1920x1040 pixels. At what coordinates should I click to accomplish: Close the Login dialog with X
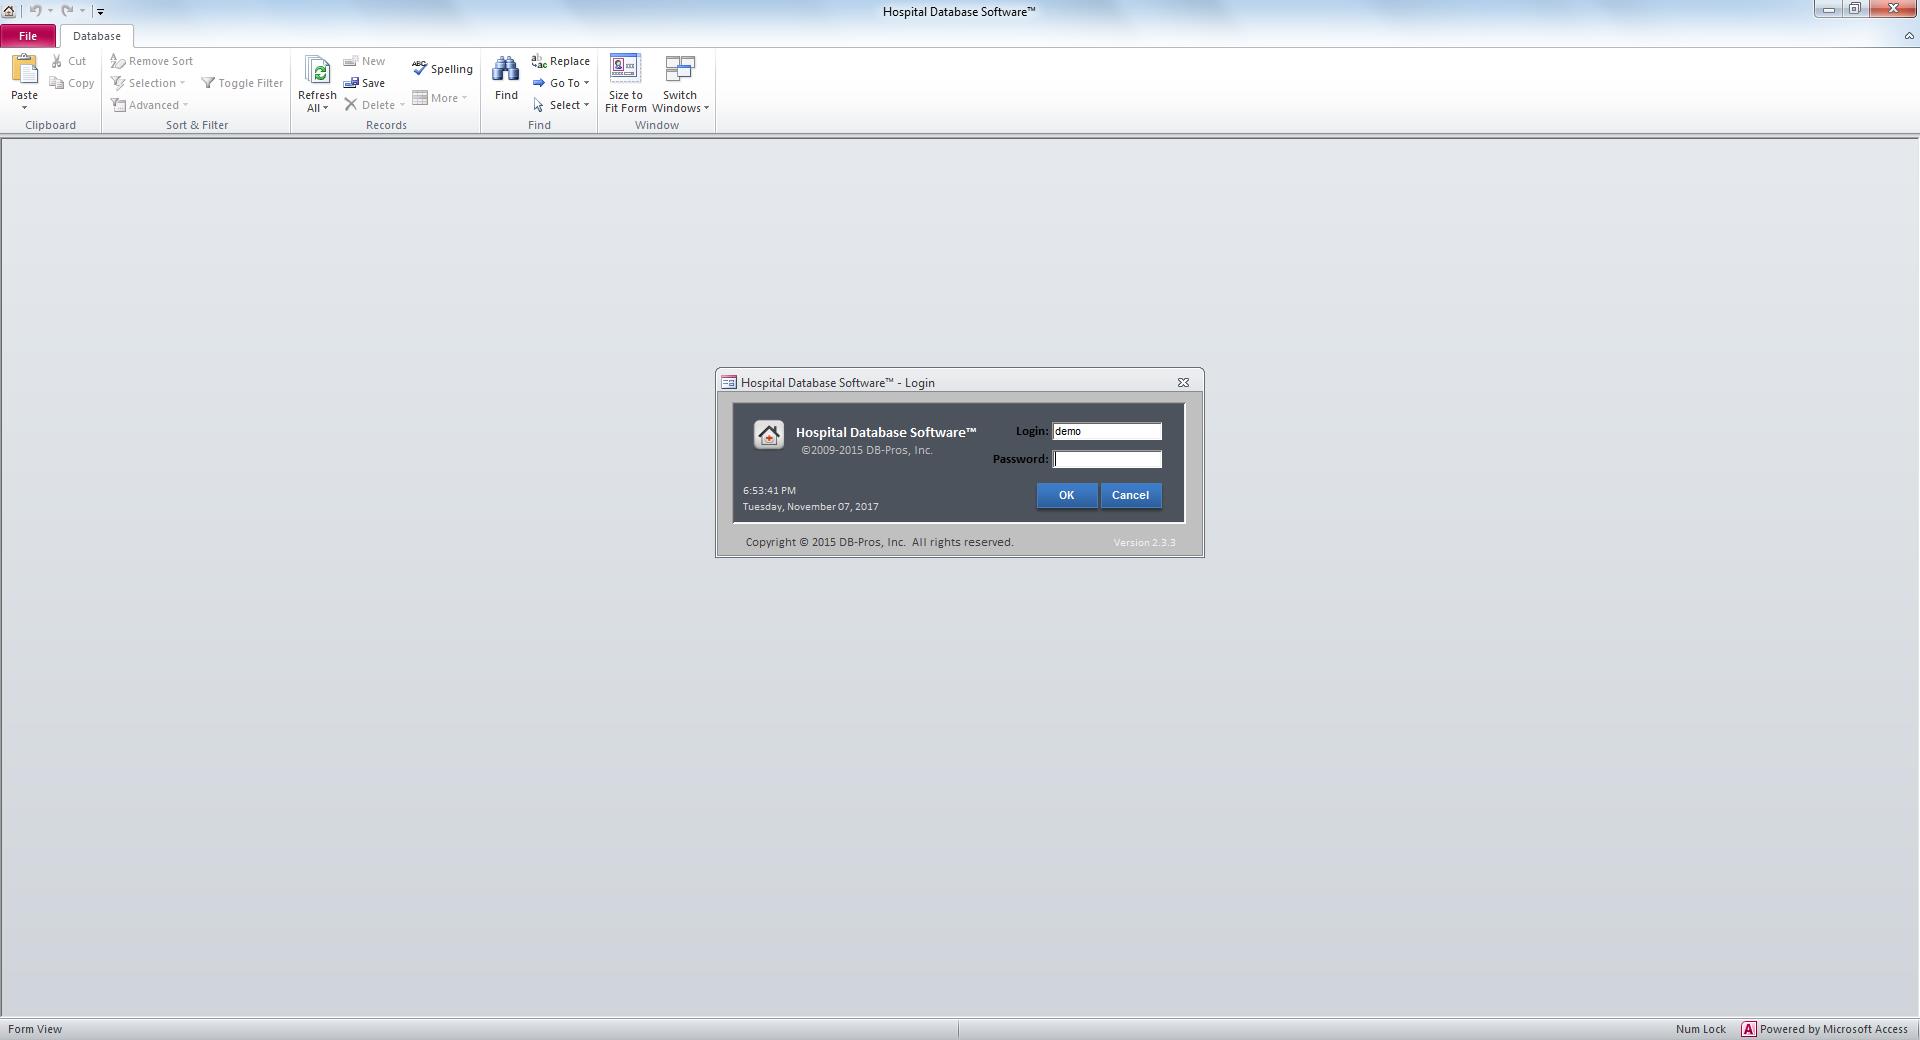(x=1183, y=382)
